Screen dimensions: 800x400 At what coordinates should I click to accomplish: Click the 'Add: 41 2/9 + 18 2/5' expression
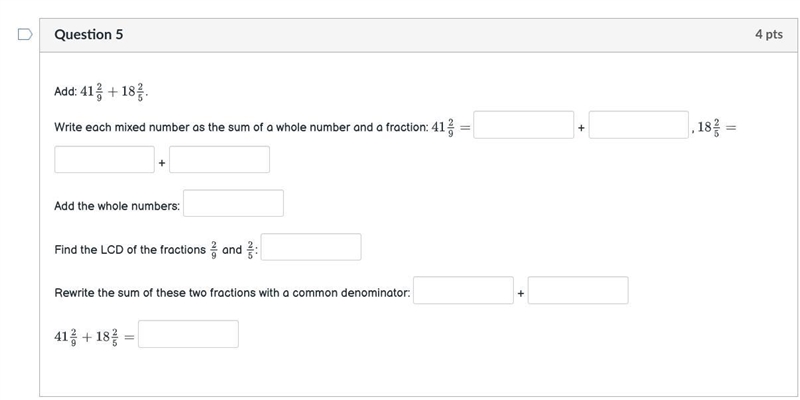pos(101,92)
